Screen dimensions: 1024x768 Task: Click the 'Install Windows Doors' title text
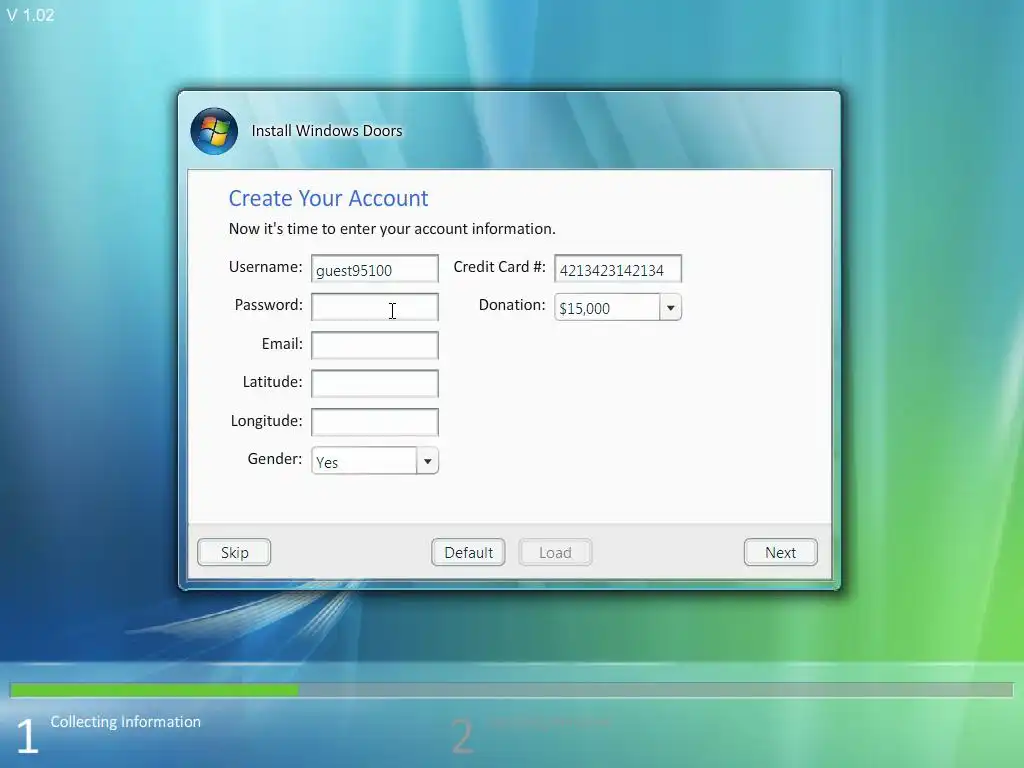[327, 131]
